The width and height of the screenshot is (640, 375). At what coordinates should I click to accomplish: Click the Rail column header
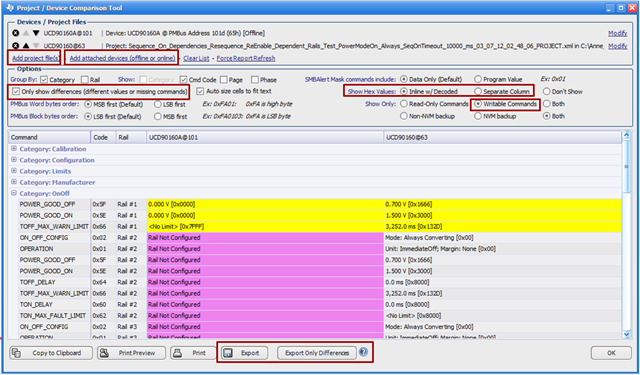click(x=131, y=138)
